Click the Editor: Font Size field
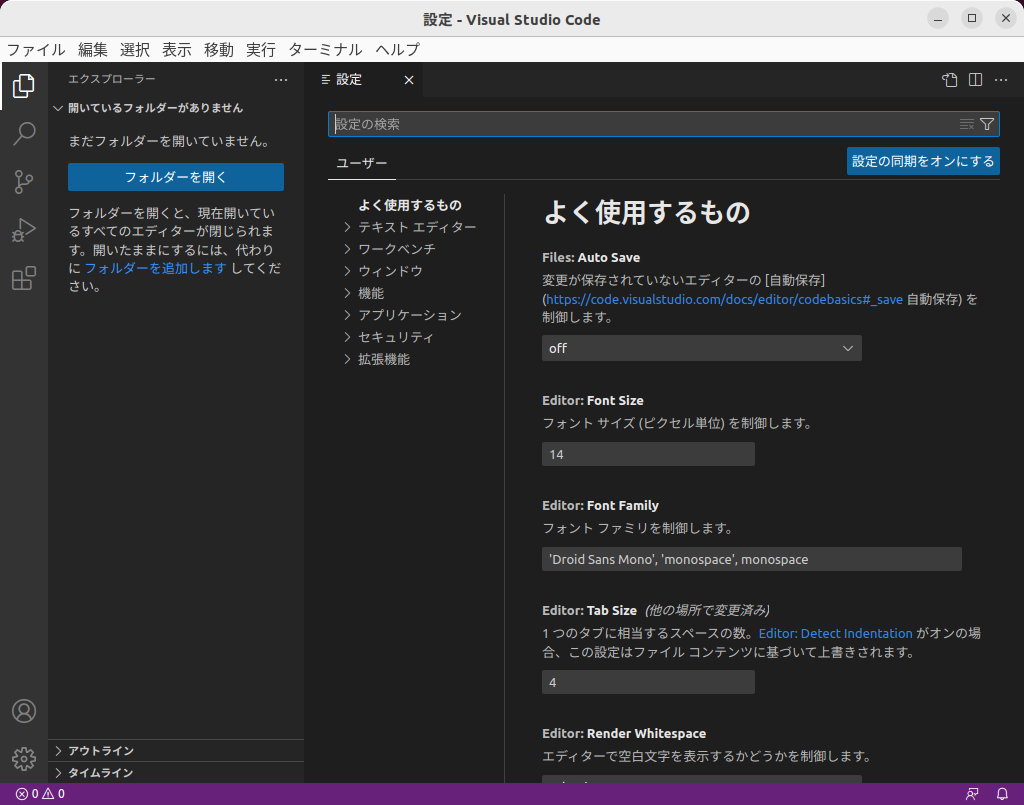The image size is (1024, 805). pyautogui.click(x=648, y=454)
